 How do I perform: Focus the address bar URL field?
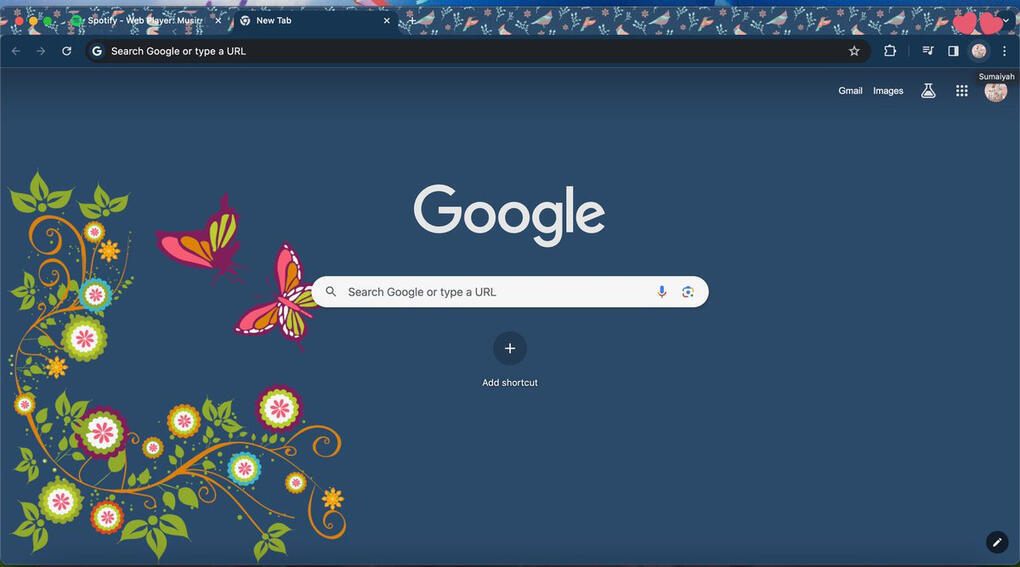(478, 51)
